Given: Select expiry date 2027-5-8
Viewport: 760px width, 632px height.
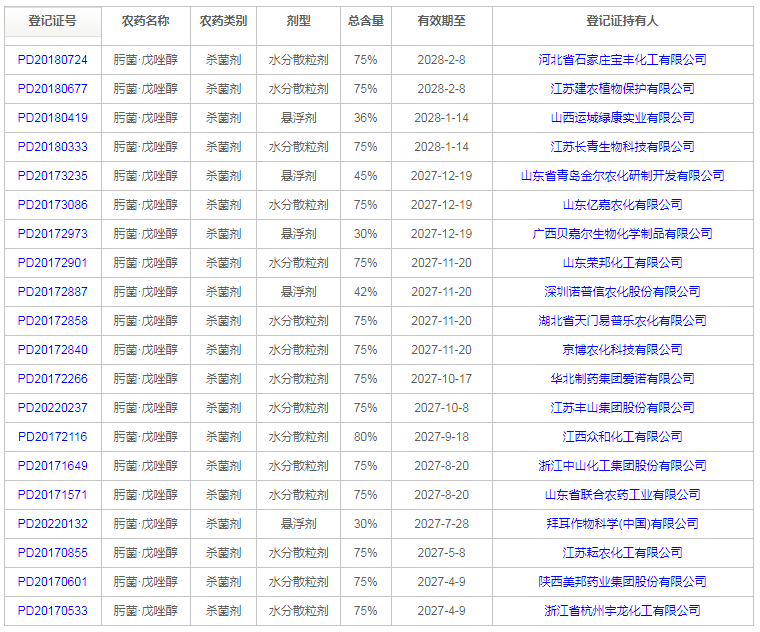Looking at the screenshot, I should 442,553.
